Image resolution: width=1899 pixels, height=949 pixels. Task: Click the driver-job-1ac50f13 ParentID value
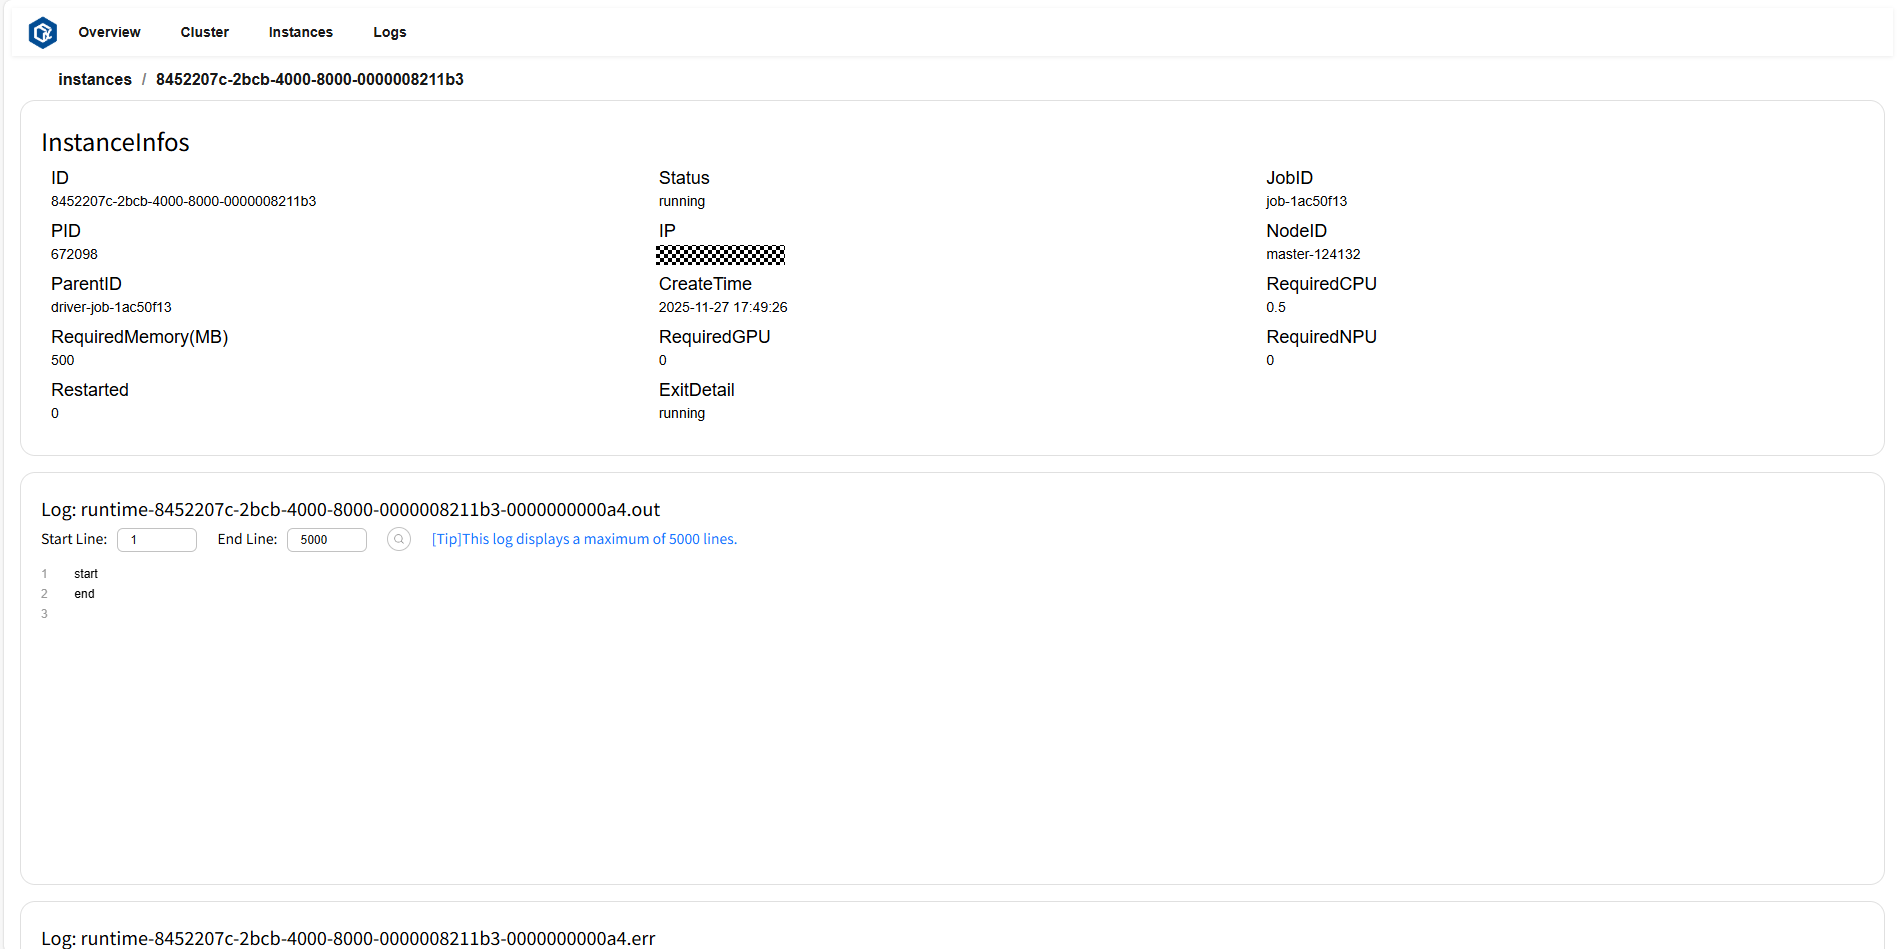111,308
